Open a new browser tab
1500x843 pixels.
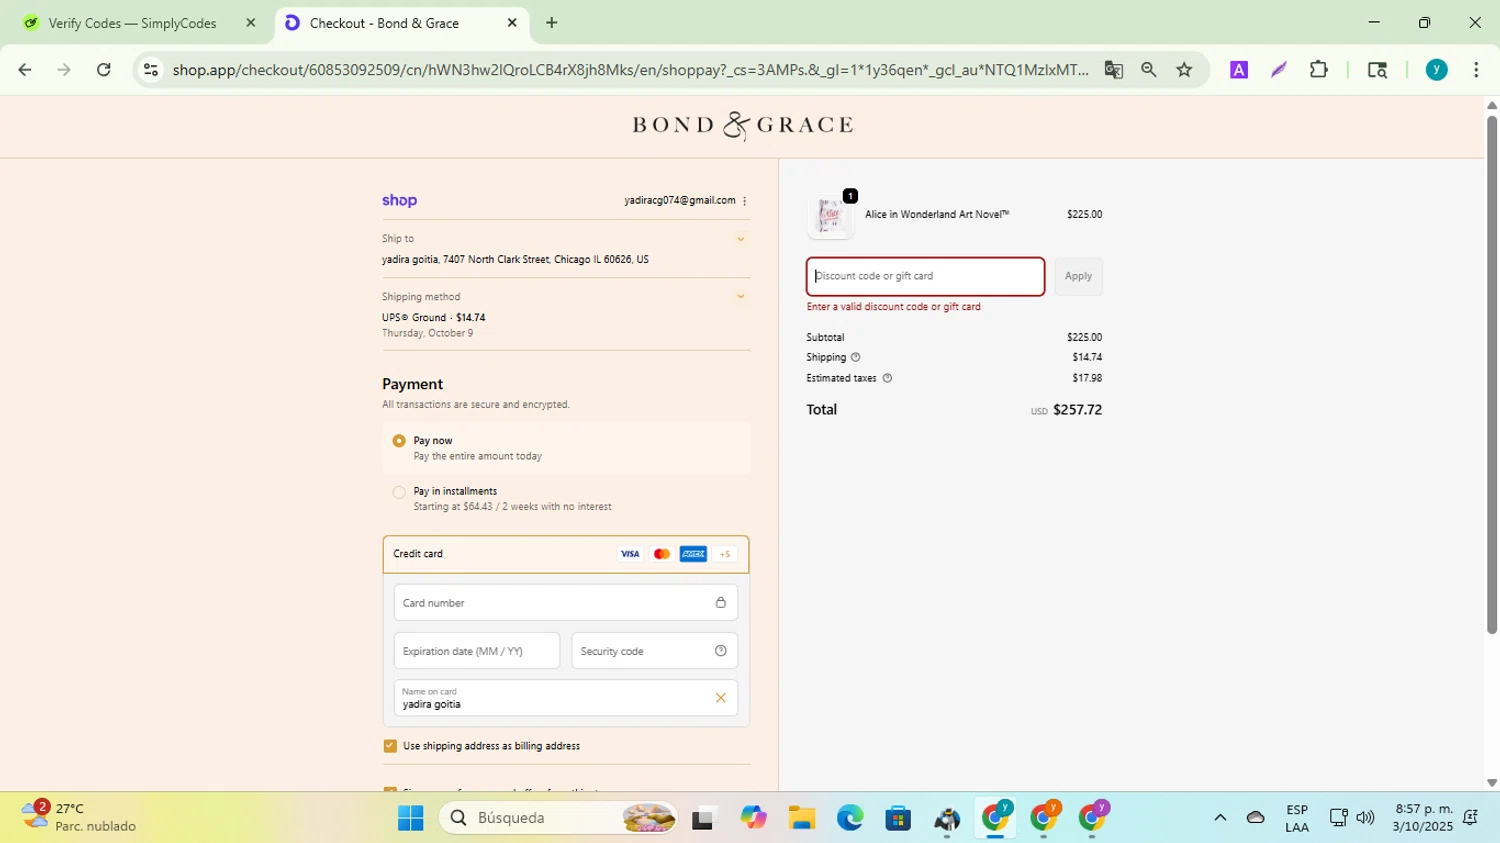point(551,23)
